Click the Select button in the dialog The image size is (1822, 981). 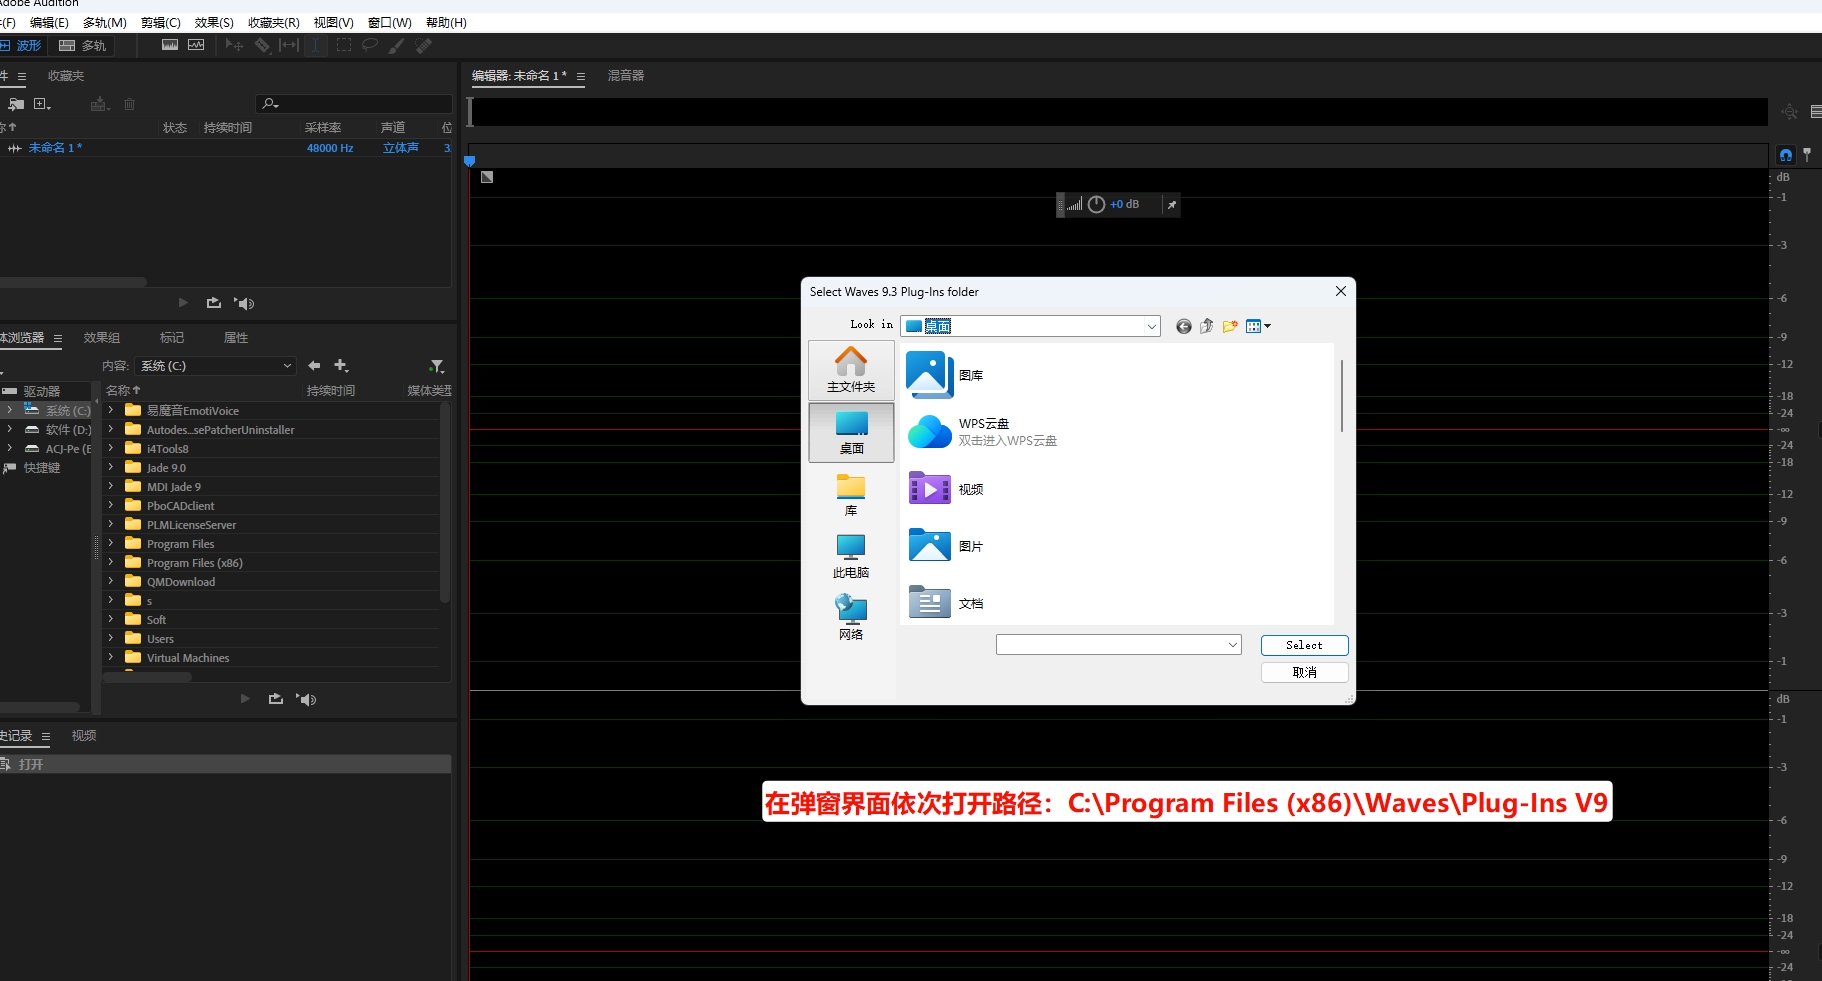pos(1304,645)
